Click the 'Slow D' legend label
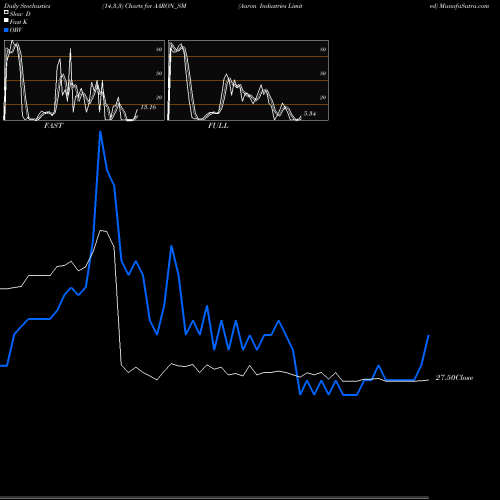The height and width of the screenshot is (500, 500). click(20, 14)
